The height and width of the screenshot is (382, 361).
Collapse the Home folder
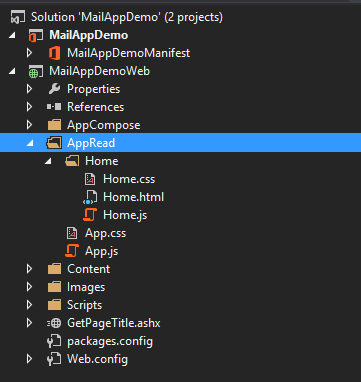coord(48,161)
